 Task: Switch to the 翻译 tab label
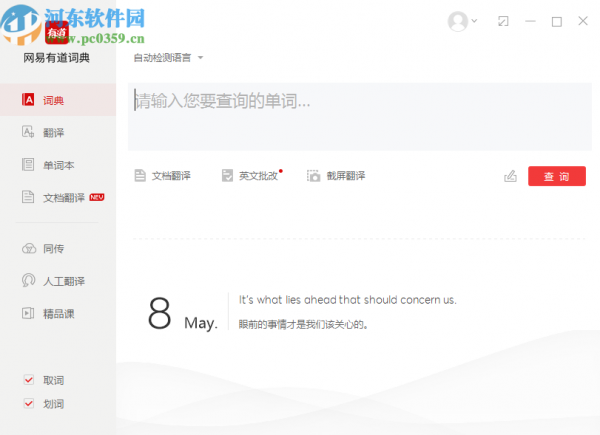coord(53,133)
